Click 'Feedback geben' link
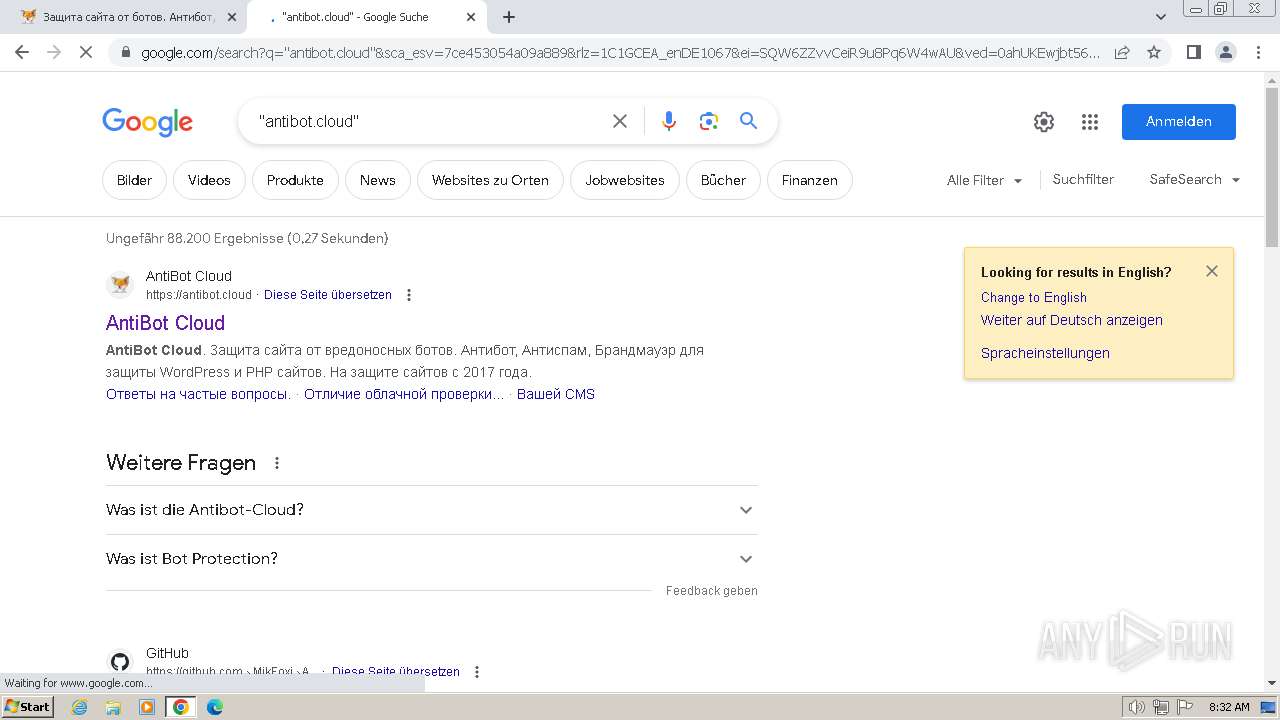This screenshot has width=1280, height=720. [x=712, y=591]
